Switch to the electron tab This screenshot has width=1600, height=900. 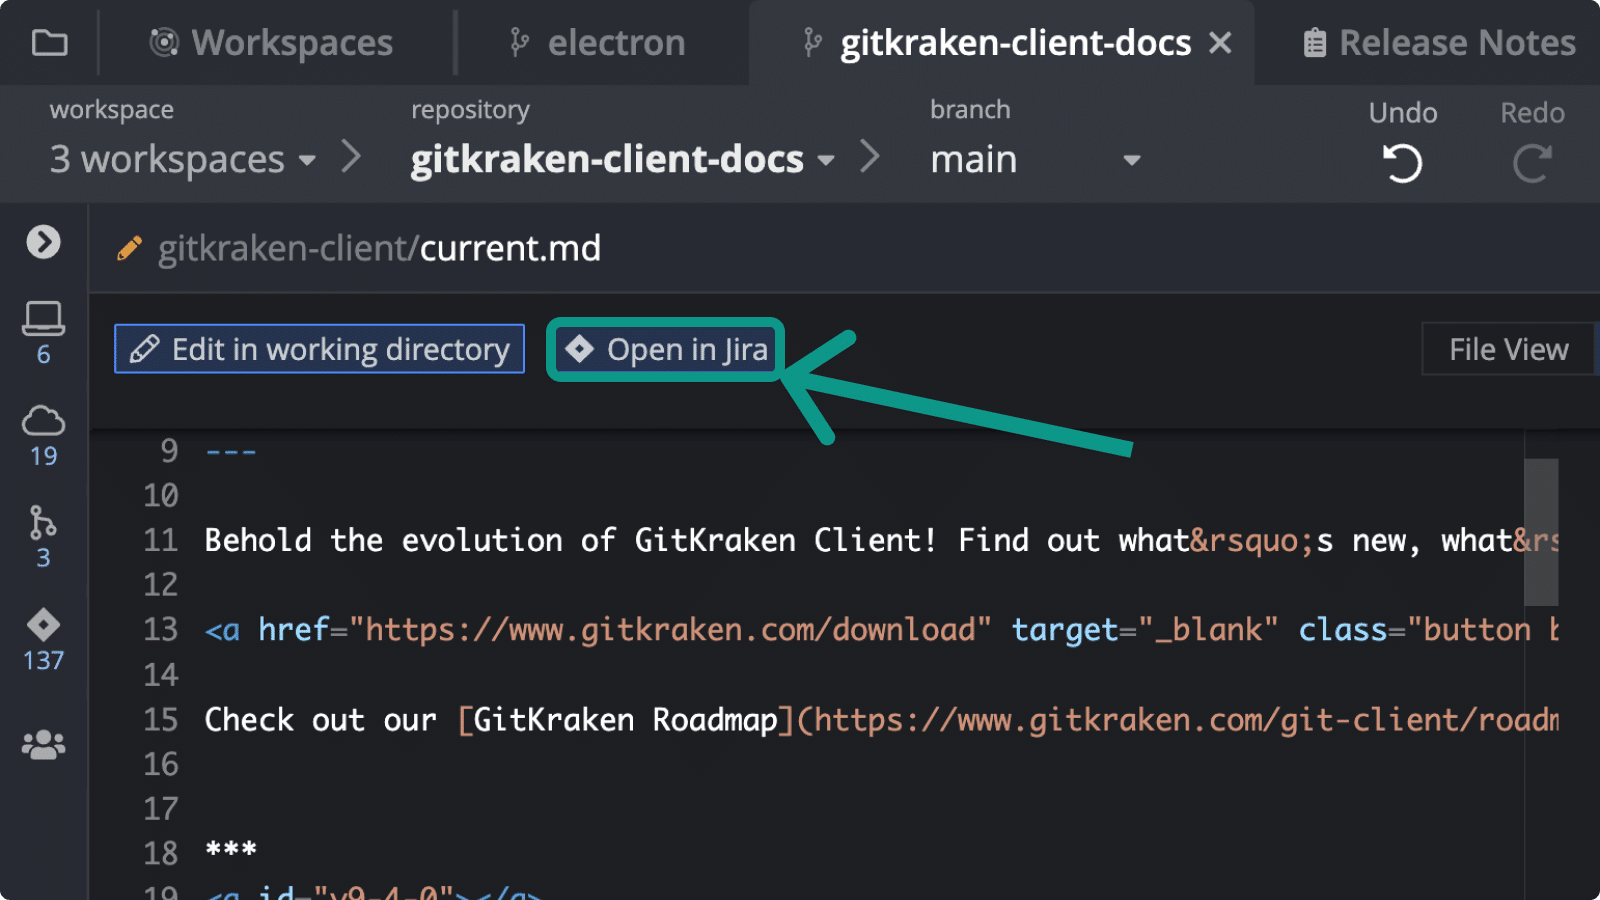point(597,43)
